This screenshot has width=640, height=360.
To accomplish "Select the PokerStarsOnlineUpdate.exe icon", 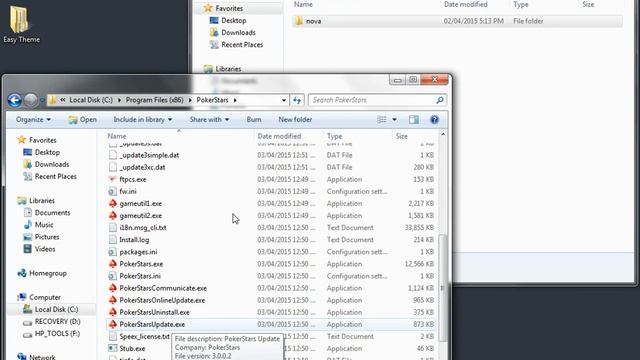I will click(113, 300).
